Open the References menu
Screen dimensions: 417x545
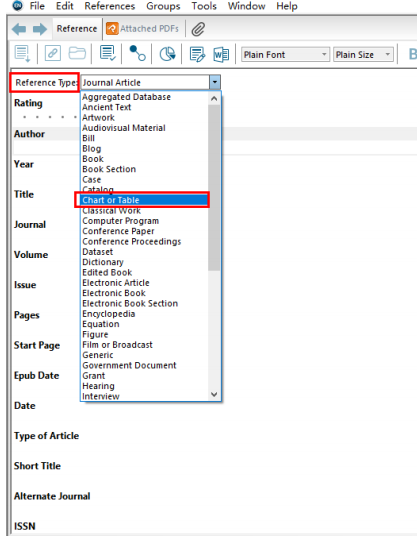(x=109, y=6)
